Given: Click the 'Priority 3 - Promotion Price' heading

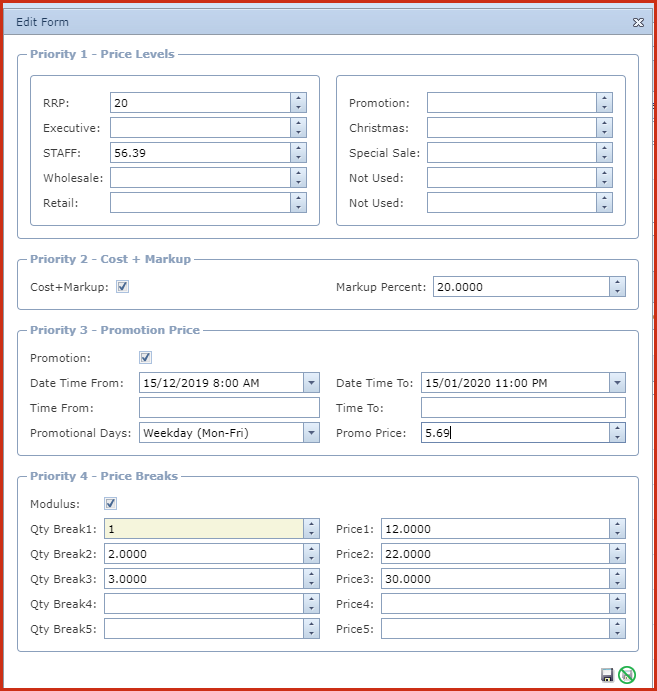Looking at the screenshot, I should pos(115,330).
